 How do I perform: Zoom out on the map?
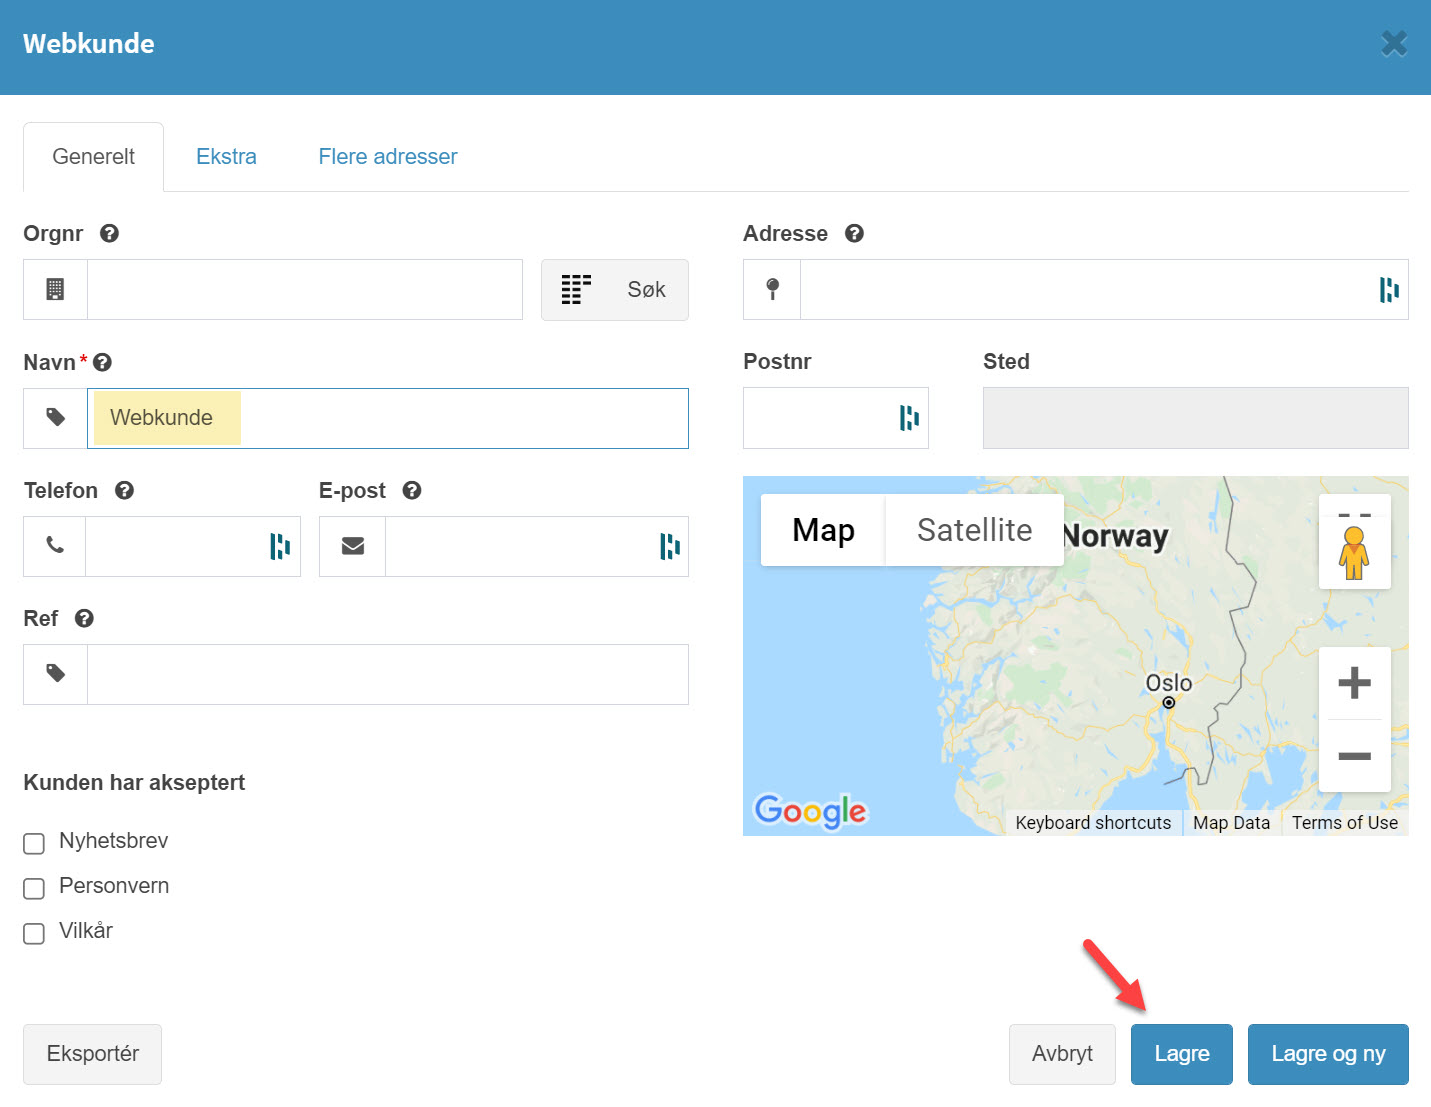pos(1354,756)
